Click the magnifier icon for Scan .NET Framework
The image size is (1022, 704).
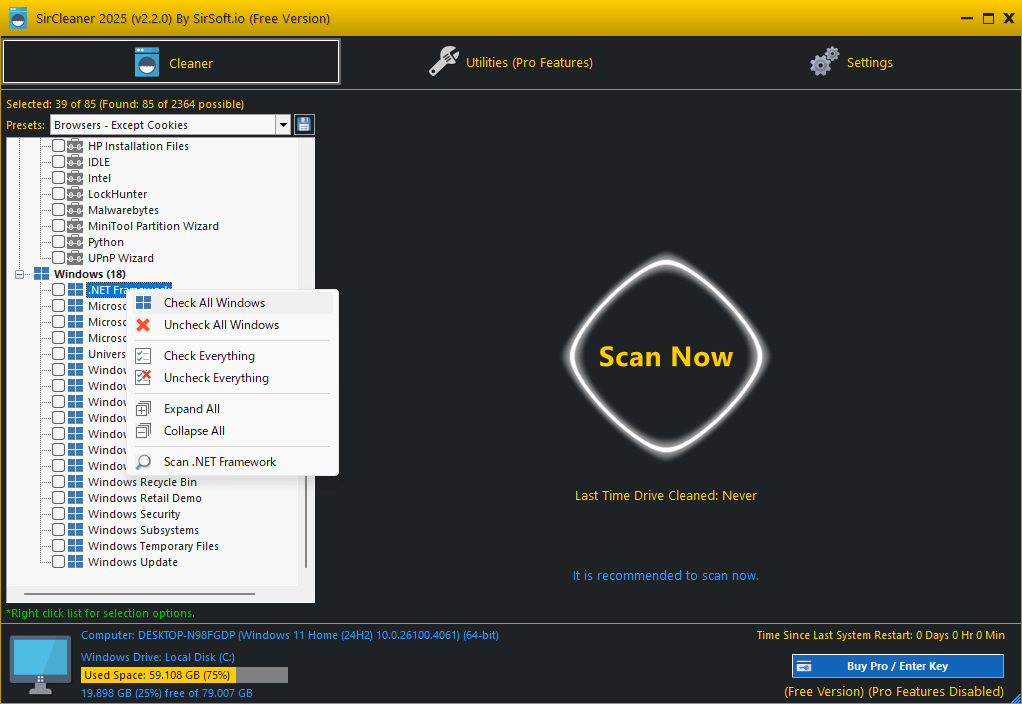pyautogui.click(x=143, y=462)
